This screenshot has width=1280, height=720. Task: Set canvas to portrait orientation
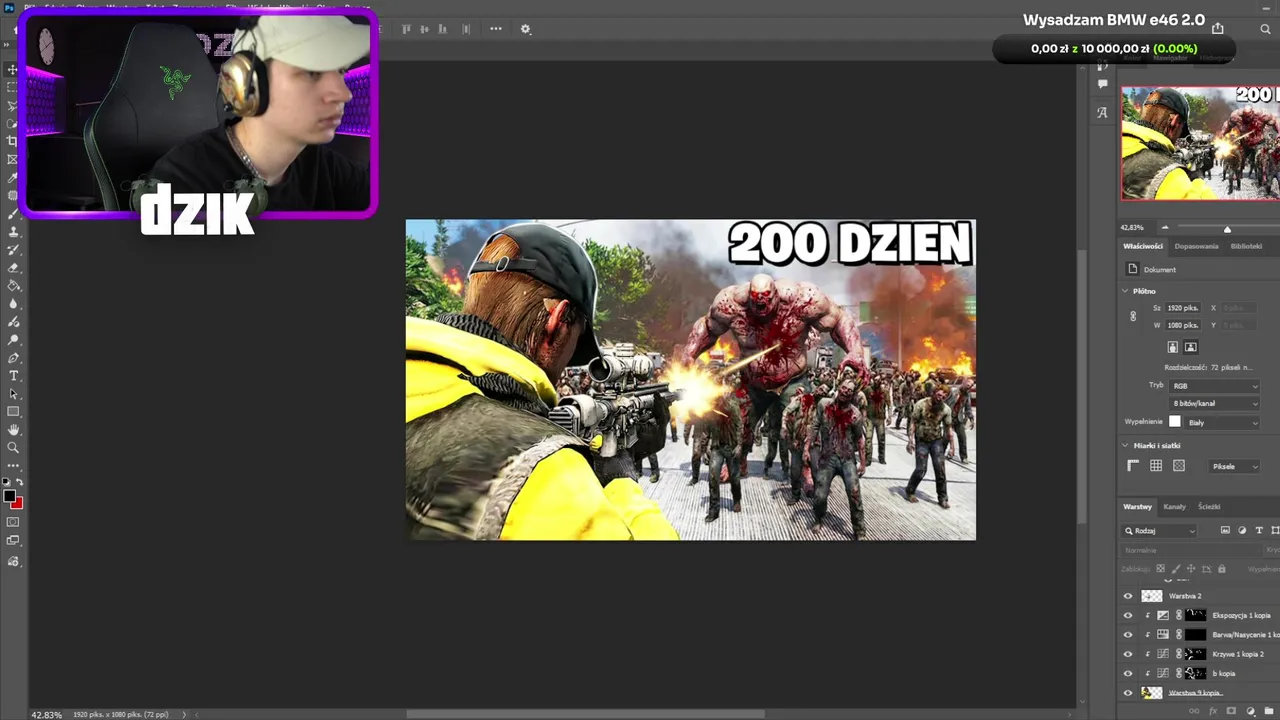1172,347
